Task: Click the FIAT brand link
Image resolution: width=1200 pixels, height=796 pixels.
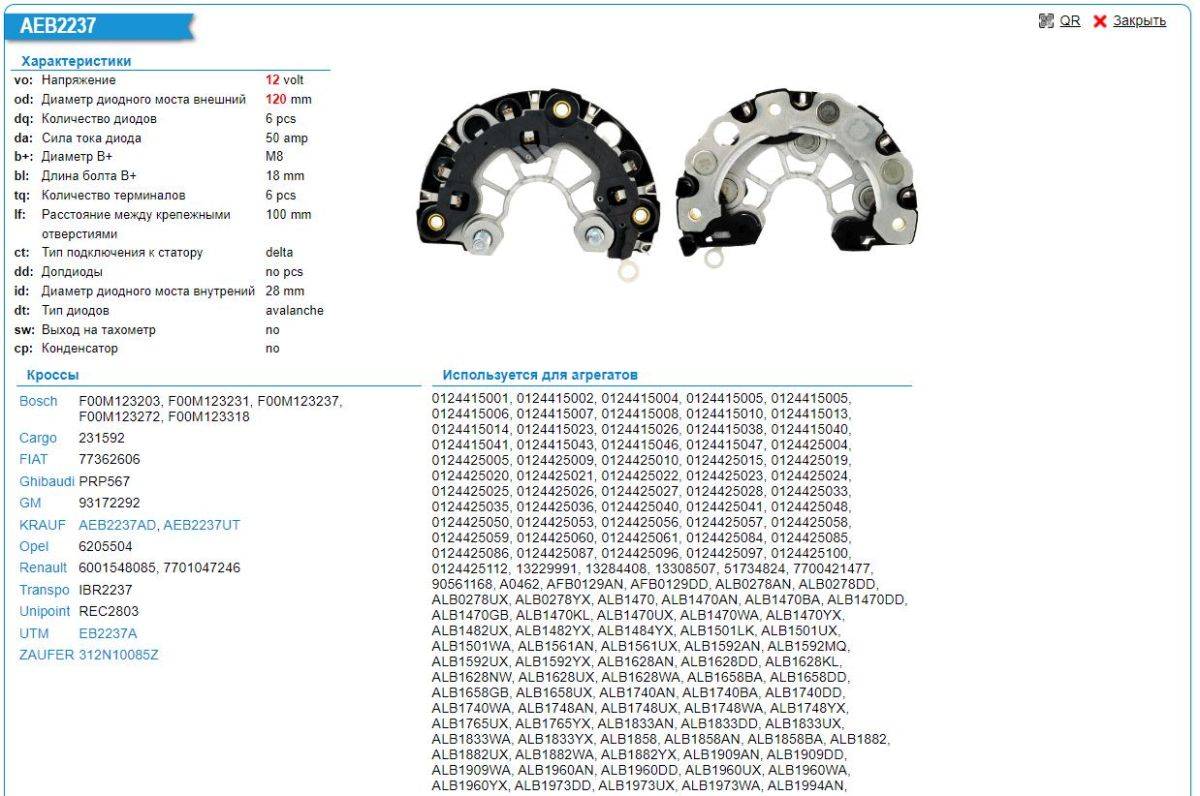Action: point(34,459)
